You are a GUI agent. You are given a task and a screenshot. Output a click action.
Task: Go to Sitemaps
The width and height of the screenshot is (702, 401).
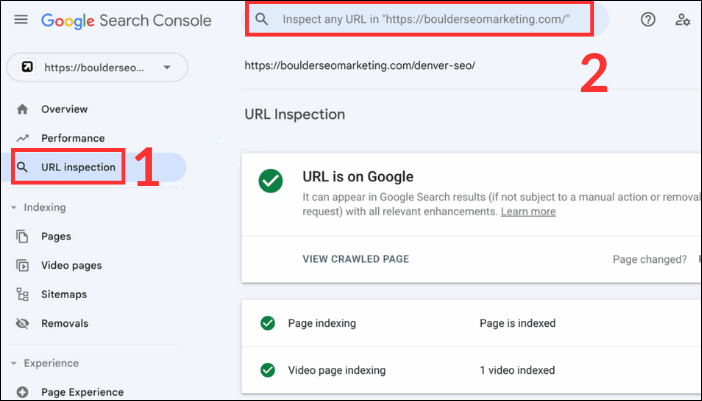coord(64,294)
